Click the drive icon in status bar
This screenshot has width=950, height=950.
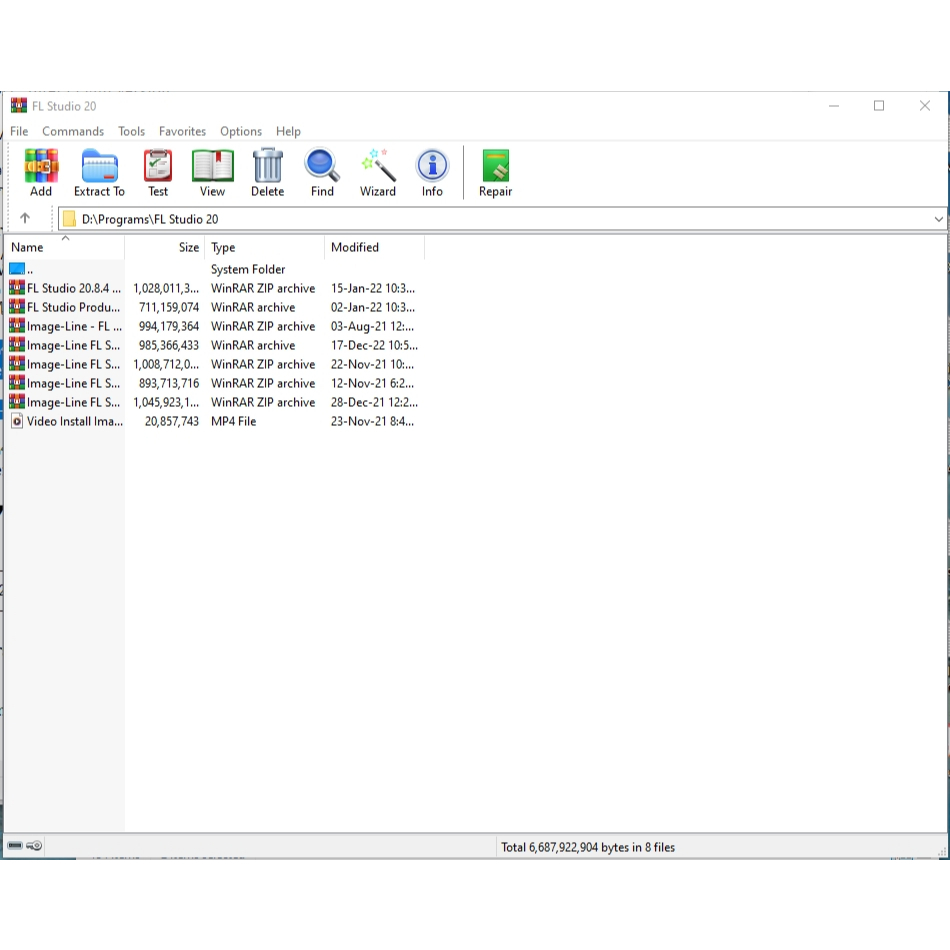pyautogui.click(x=15, y=845)
